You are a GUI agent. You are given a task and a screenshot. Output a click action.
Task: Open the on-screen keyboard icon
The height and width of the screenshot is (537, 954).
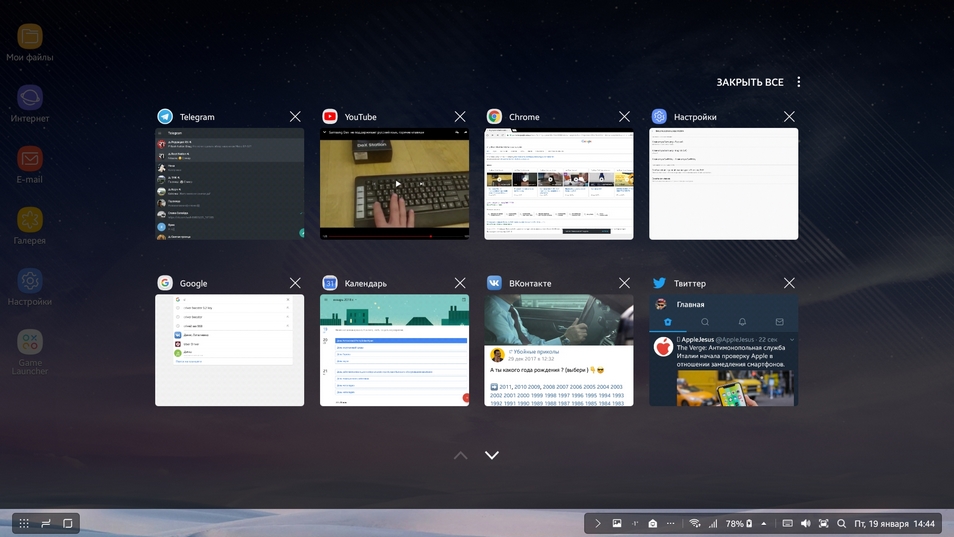(x=787, y=523)
